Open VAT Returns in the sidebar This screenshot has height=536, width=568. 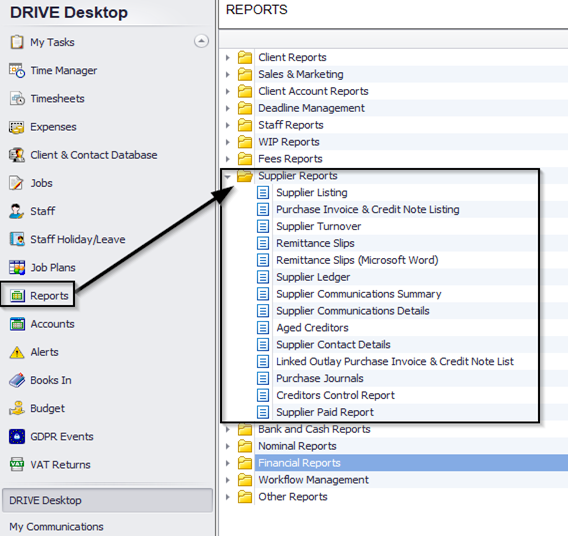click(60, 465)
